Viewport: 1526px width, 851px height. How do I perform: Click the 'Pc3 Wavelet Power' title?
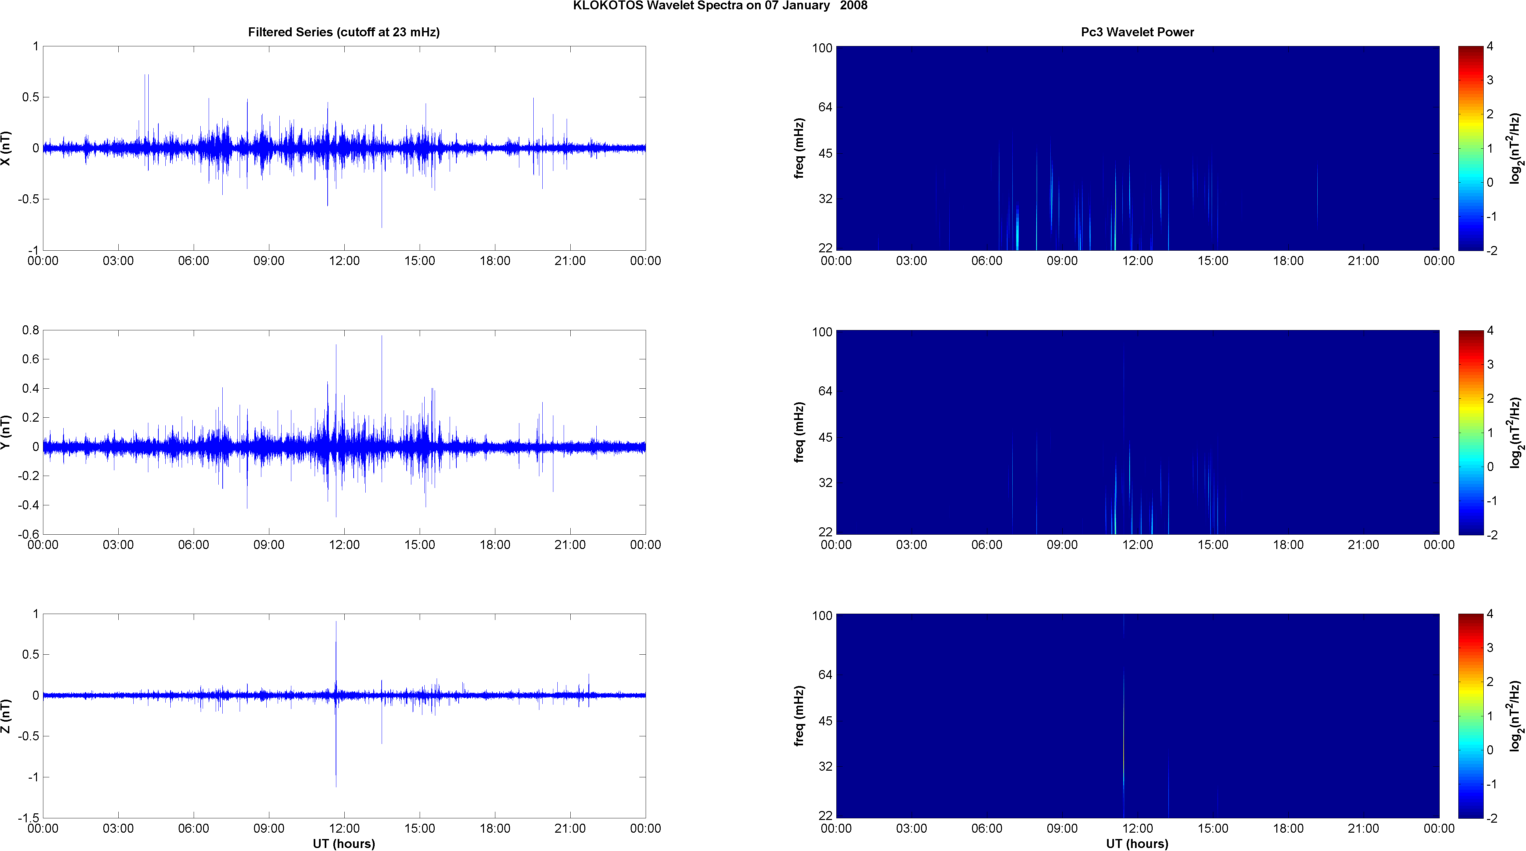(1137, 32)
